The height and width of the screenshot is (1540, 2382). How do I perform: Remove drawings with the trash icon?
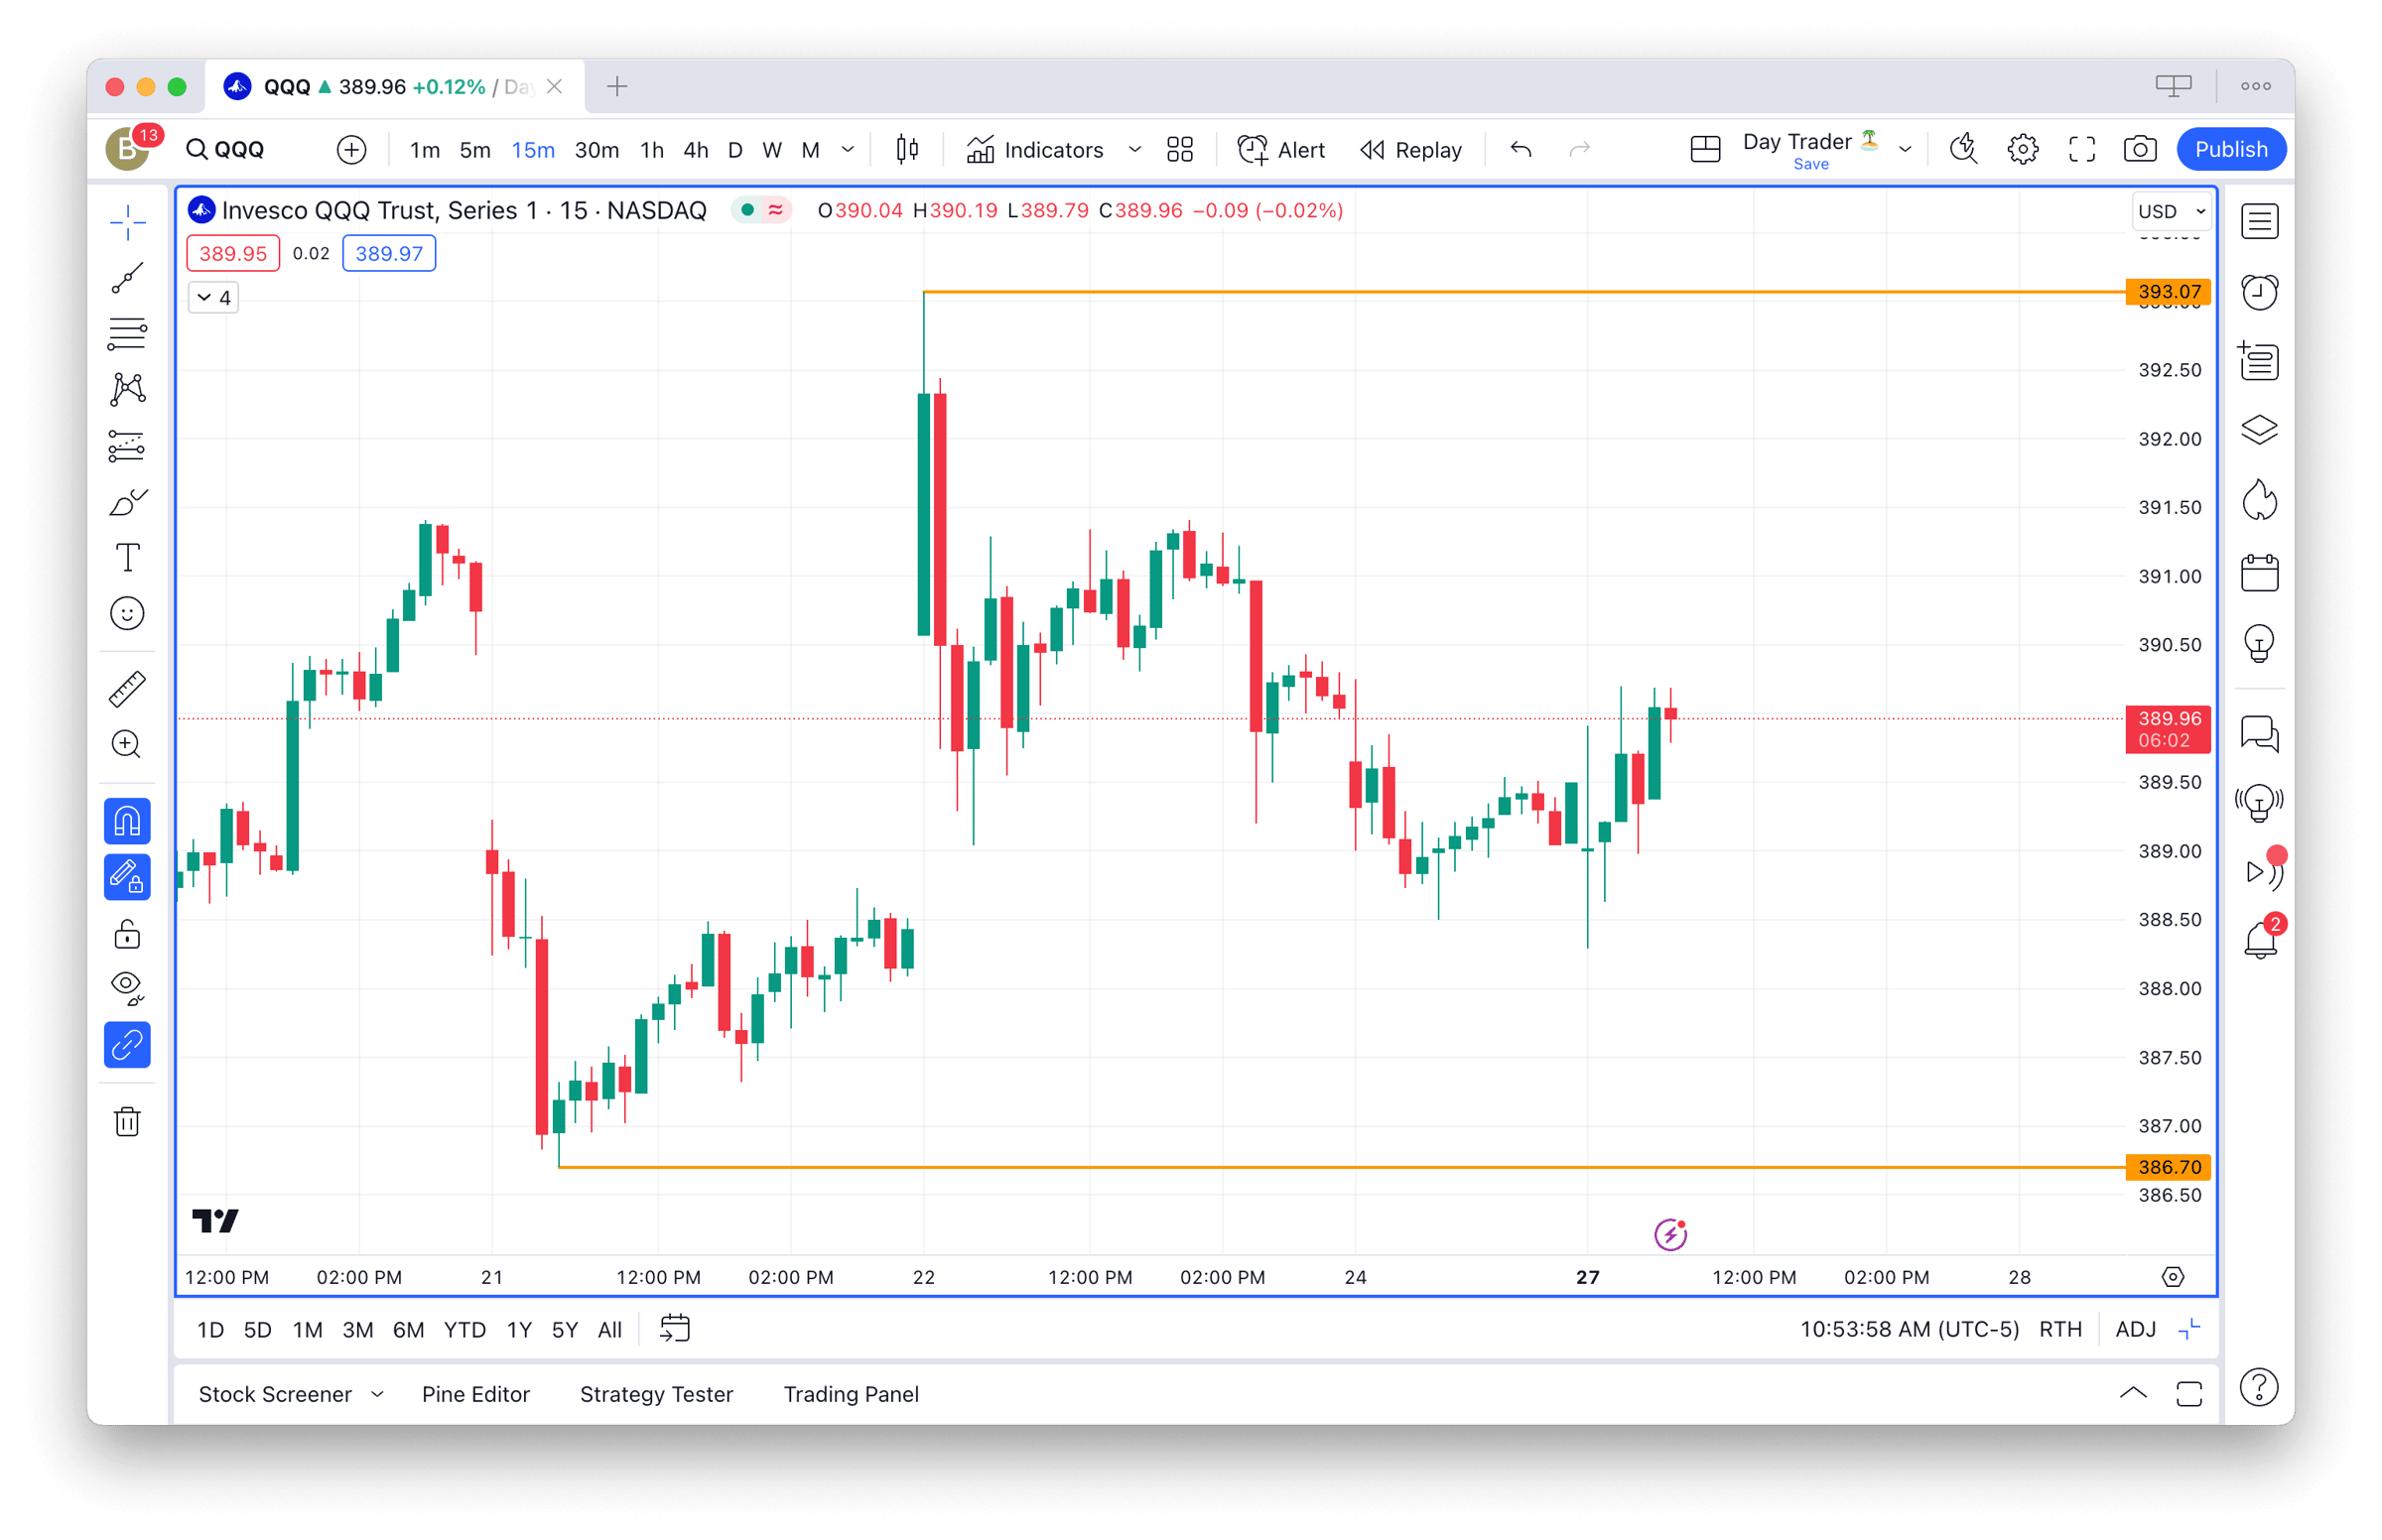click(x=127, y=1121)
